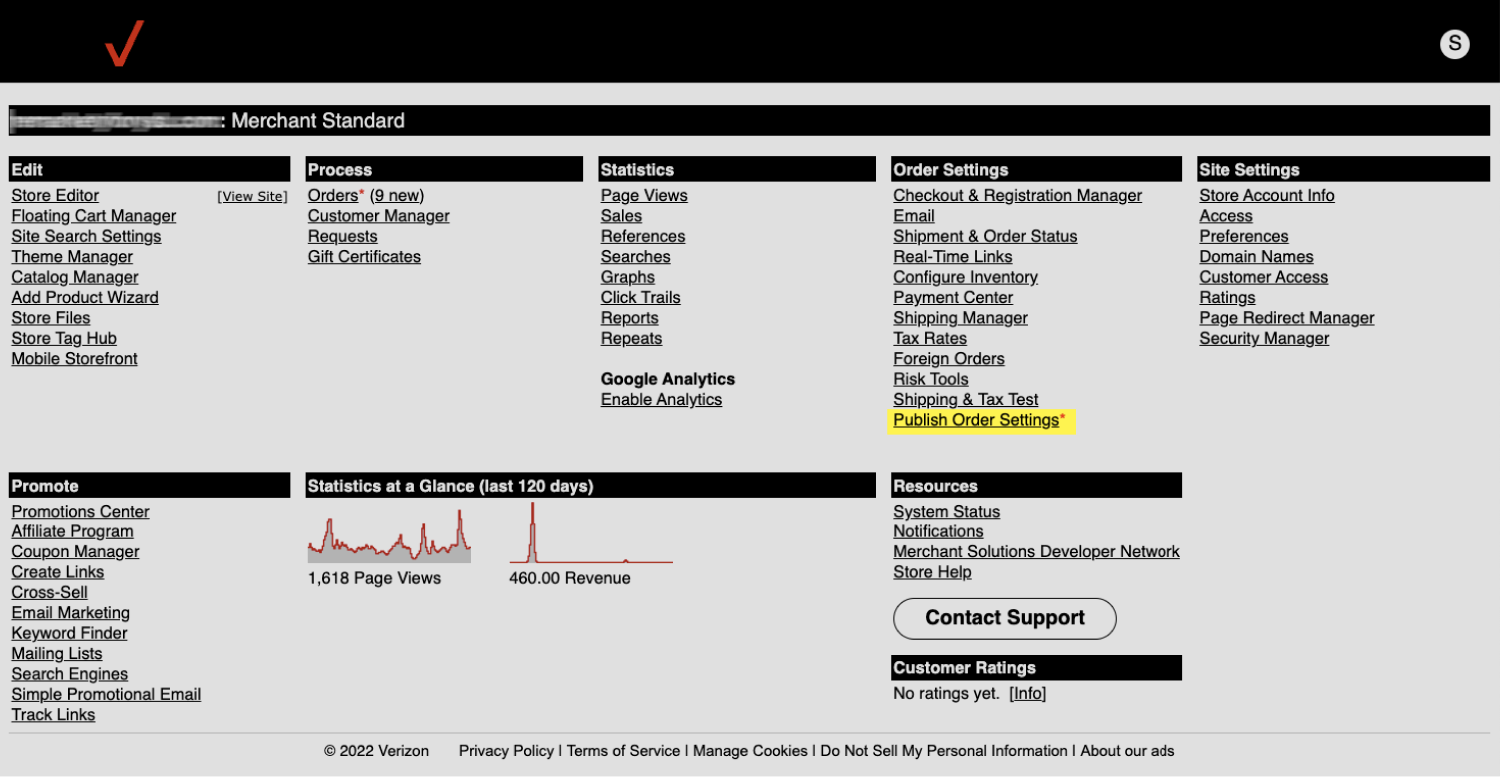Open the Security Manager
Screen dimensions: 1500x777
[x=1264, y=338]
